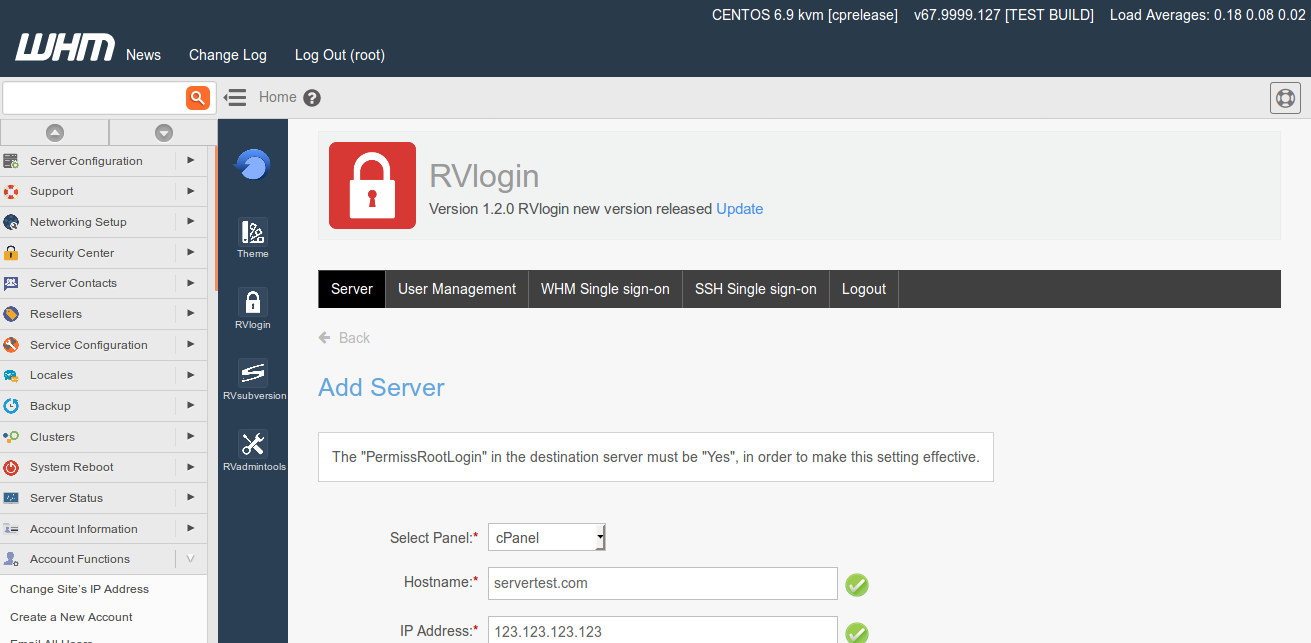
Task: Open the RVadmintools wrench icon
Action: pyautogui.click(x=253, y=451)
